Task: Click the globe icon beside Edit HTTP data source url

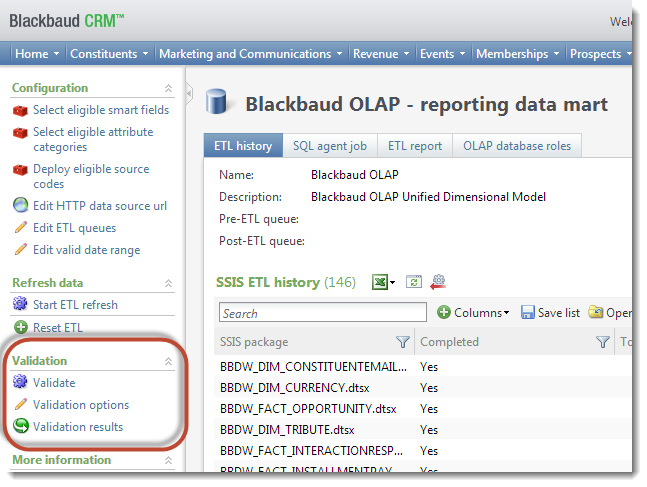Action: coord(20,205)
